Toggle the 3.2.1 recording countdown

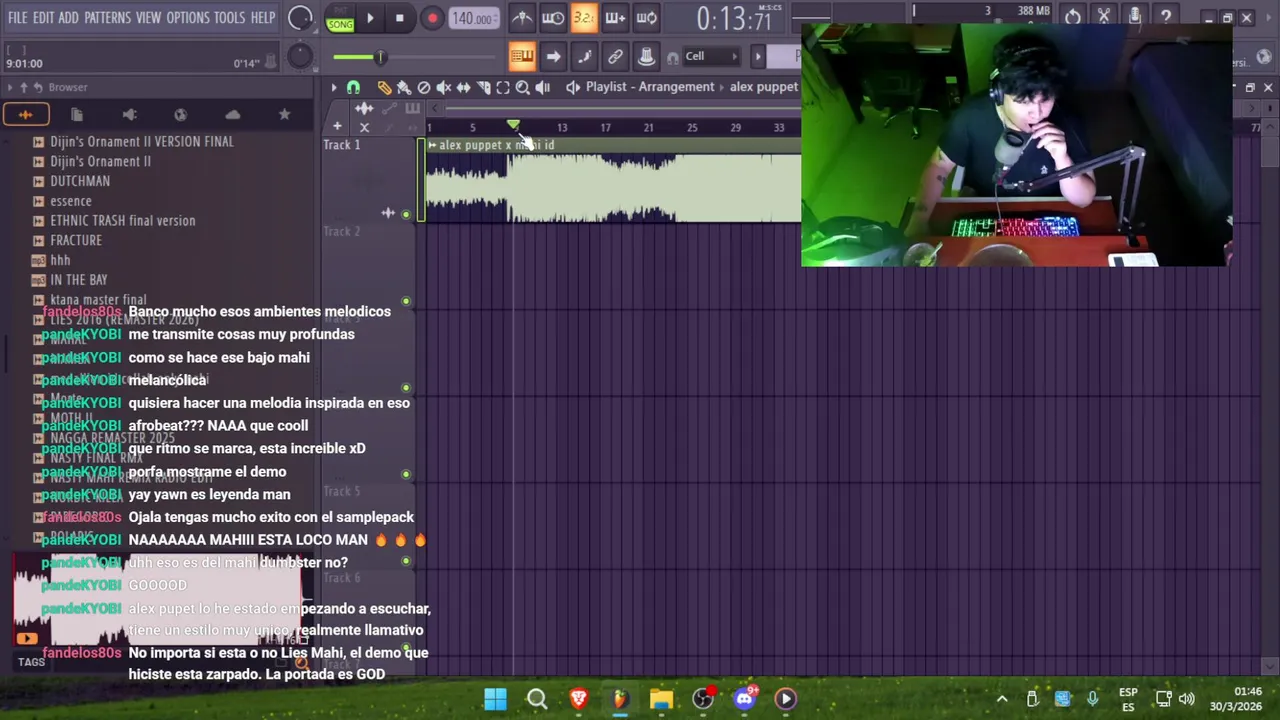point(584,17)
